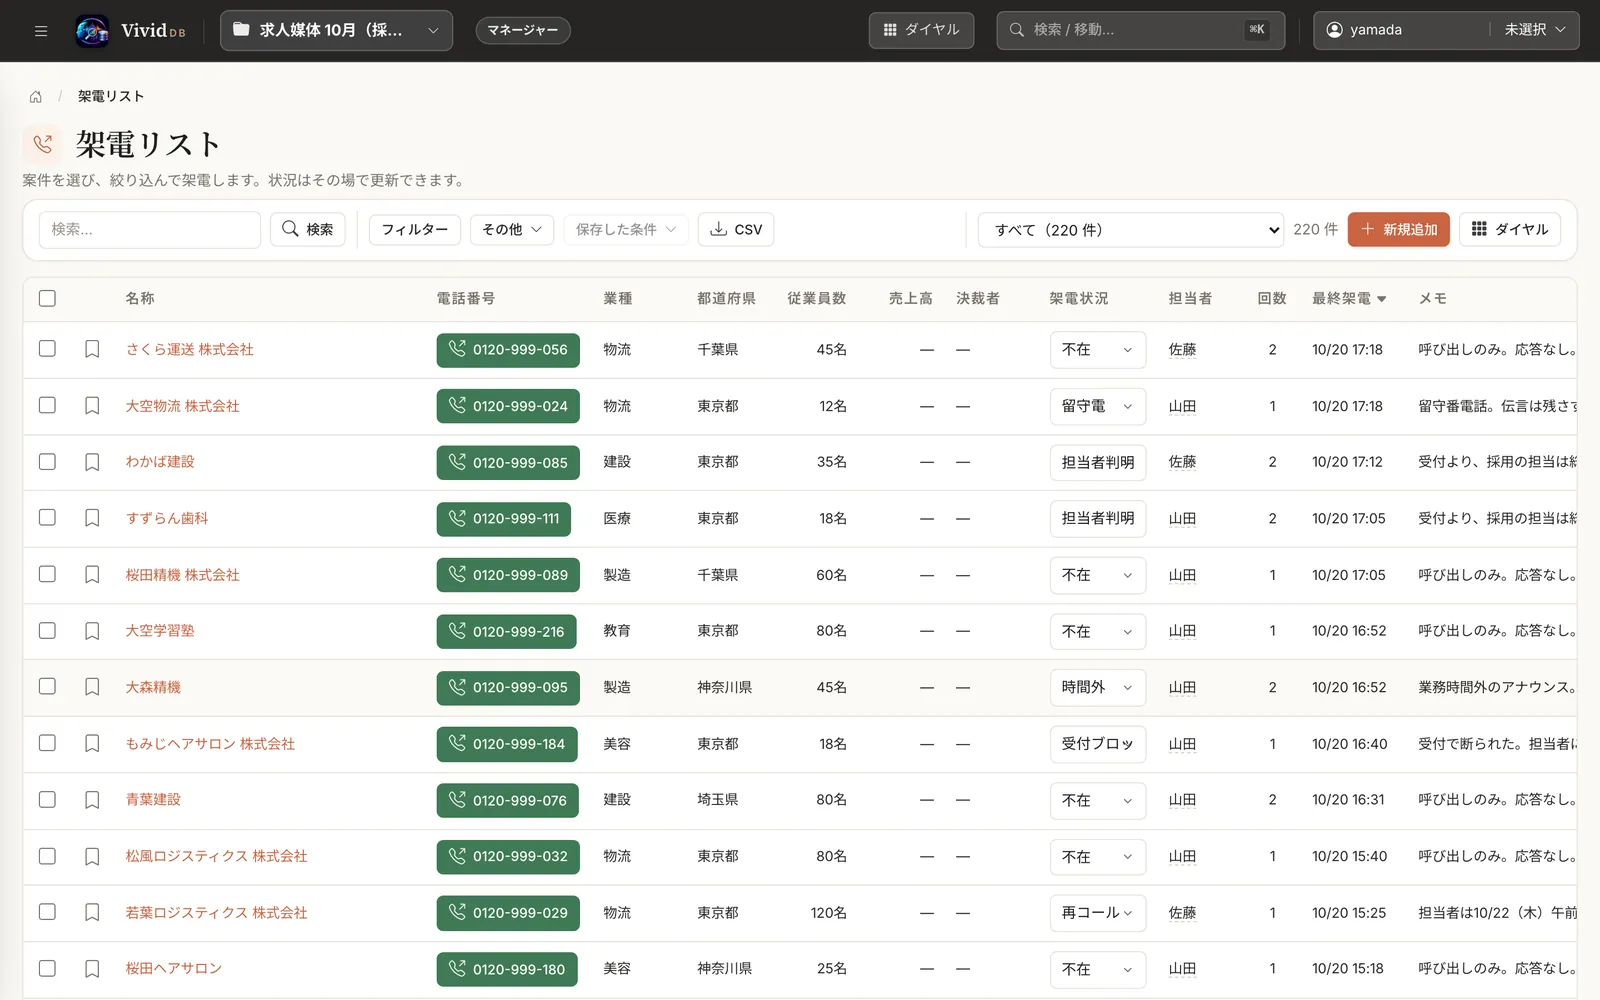Bookmark the 若葉ロジスティクス 株式会社 row
1600x1000 pixels.
(x=92, y=913)
